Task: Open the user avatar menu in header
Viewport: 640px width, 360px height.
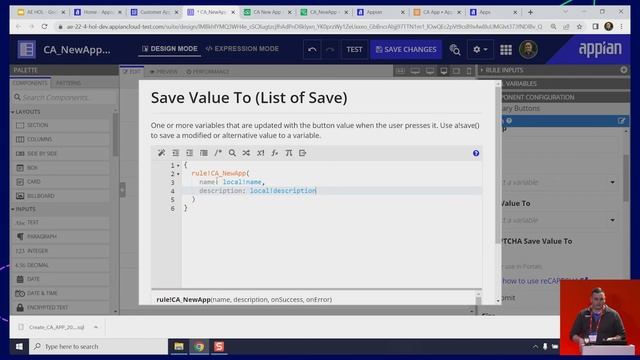Action: pos(528,49)
